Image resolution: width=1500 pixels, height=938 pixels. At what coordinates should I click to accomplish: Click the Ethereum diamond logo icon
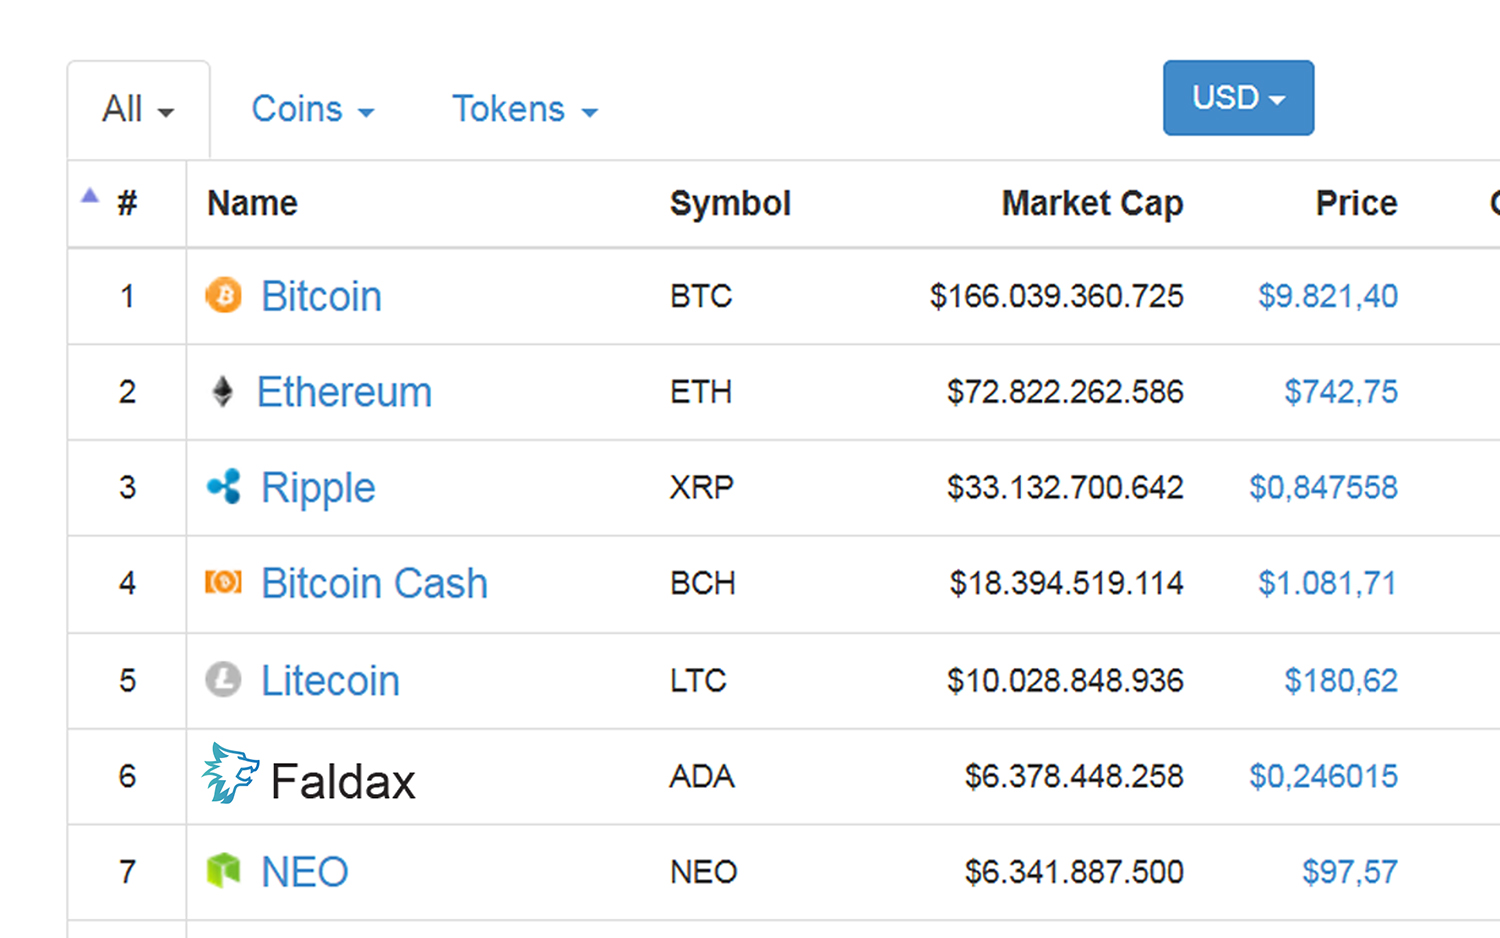[x=223, y=391]
